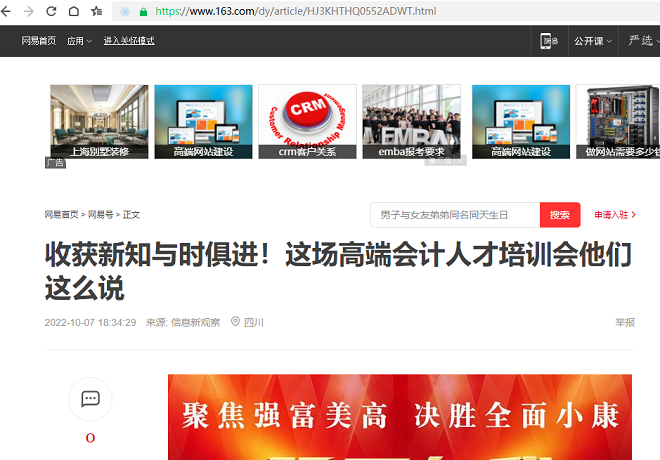The image size is (660, 460).
Task: Expand the 公开课 dropdown
Action: click(x=593, y=41)
